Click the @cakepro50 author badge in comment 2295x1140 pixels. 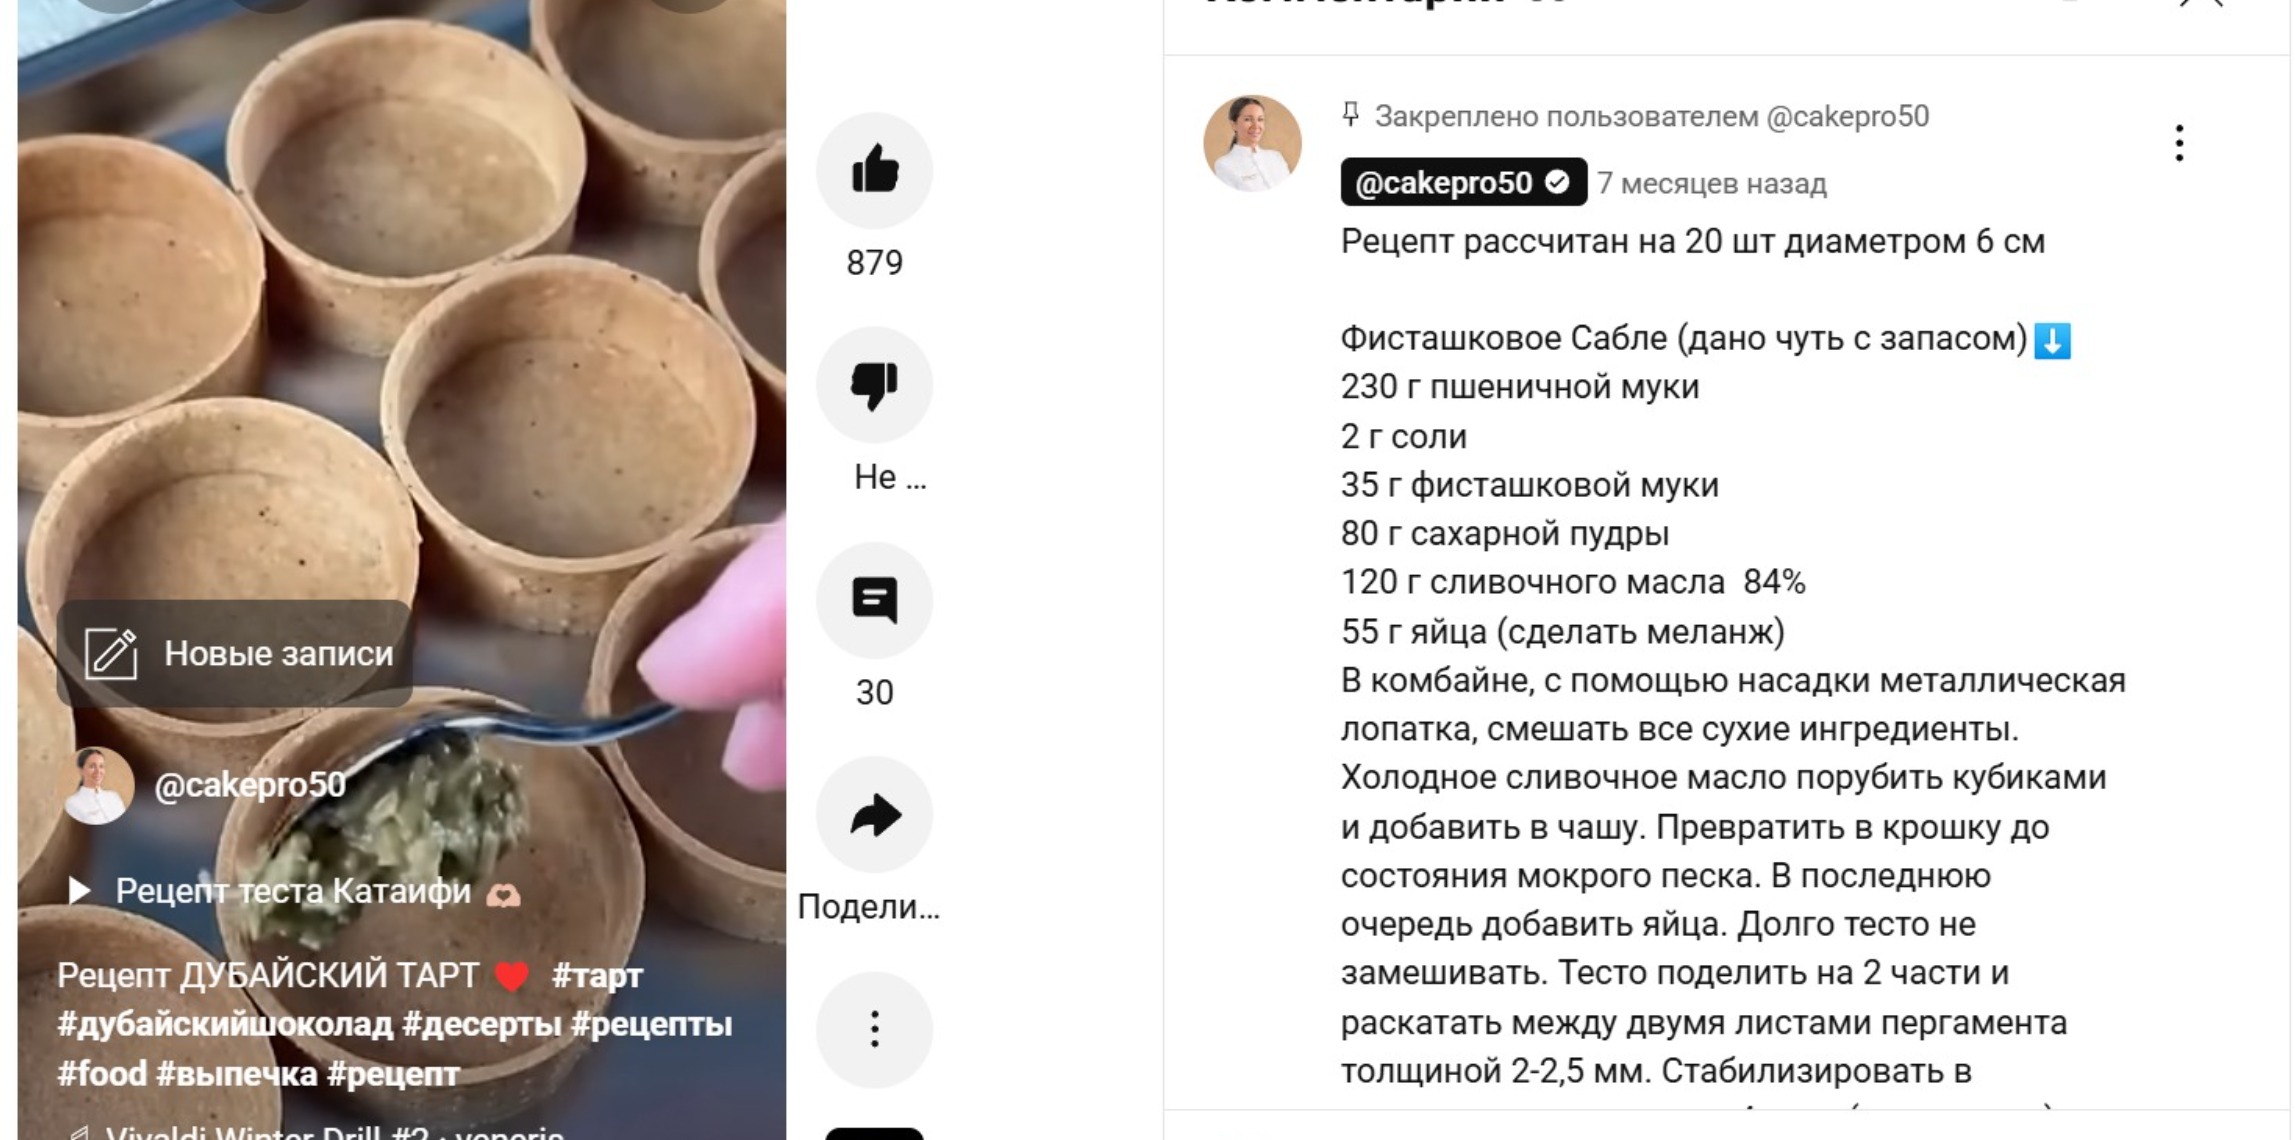pyautogui.click(x=1463, y=182)
